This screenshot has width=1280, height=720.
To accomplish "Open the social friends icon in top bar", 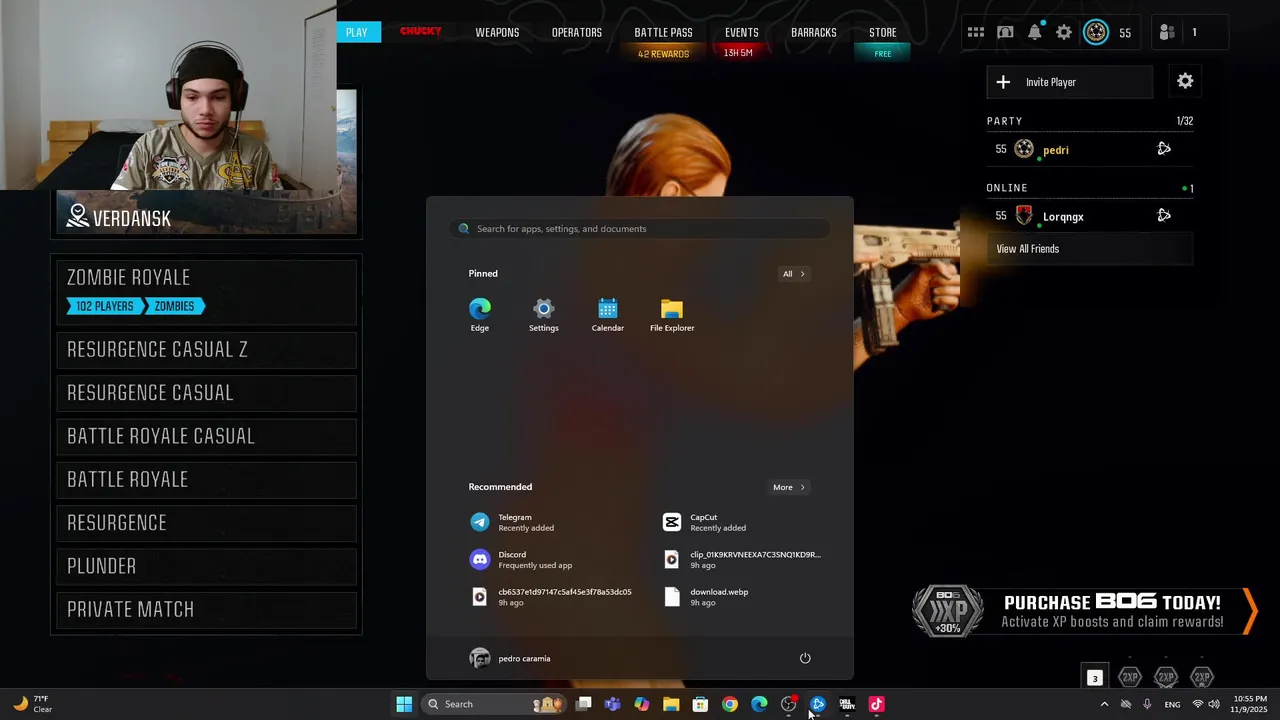I will pos(1166,33).
